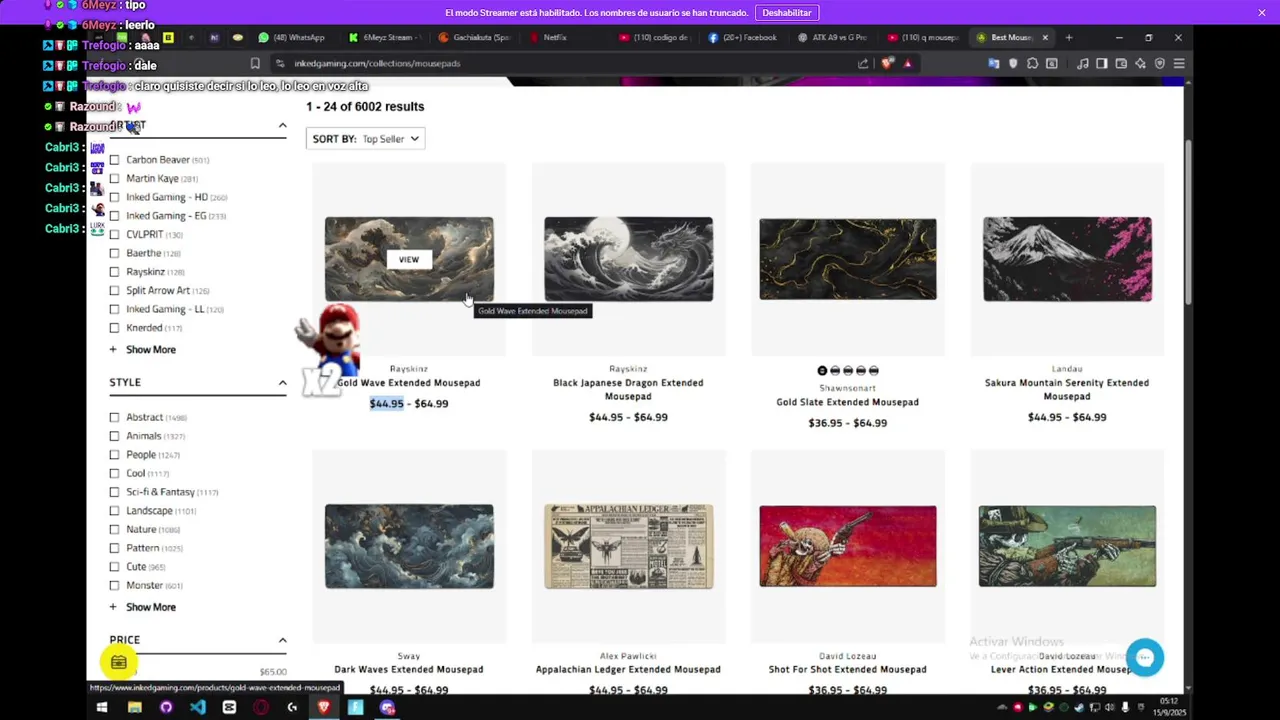The width and height of the screenshot is (1280, 720).
Task: Click the Black Japanese Dragon mousepad image
Action: coord(628,259)
